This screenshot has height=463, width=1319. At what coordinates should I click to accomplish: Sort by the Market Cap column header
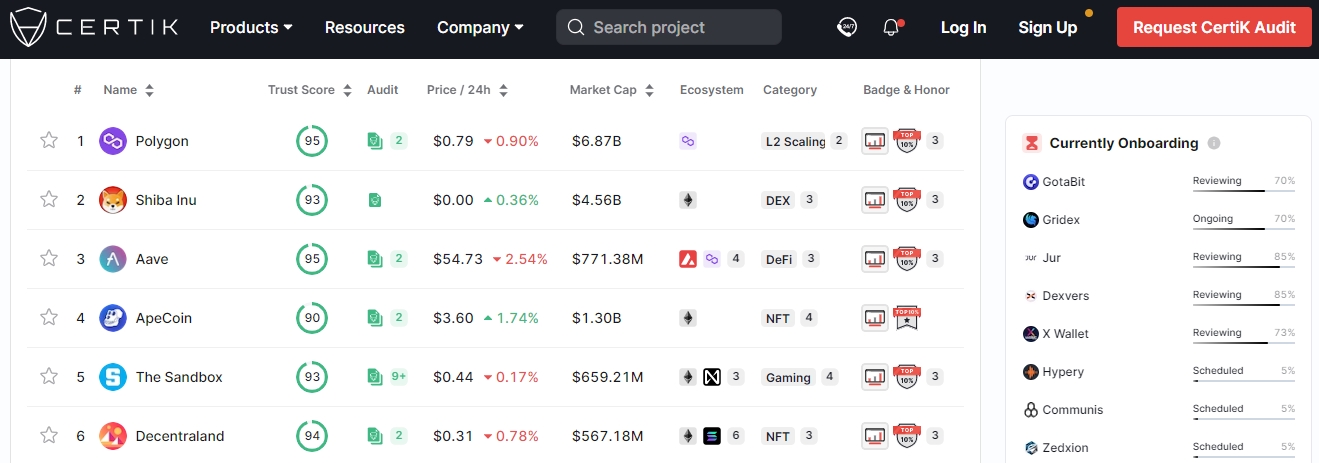611,90
